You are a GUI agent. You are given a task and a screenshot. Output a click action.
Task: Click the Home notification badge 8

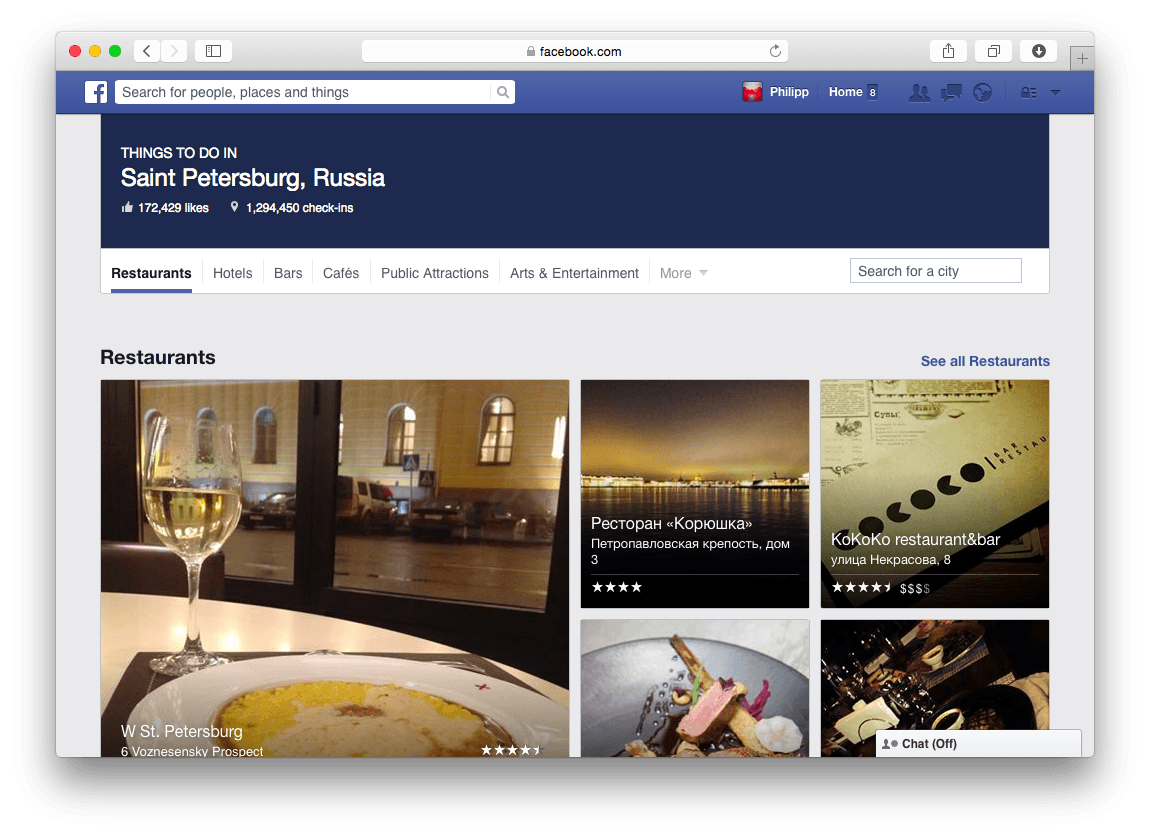click(872, 92)
